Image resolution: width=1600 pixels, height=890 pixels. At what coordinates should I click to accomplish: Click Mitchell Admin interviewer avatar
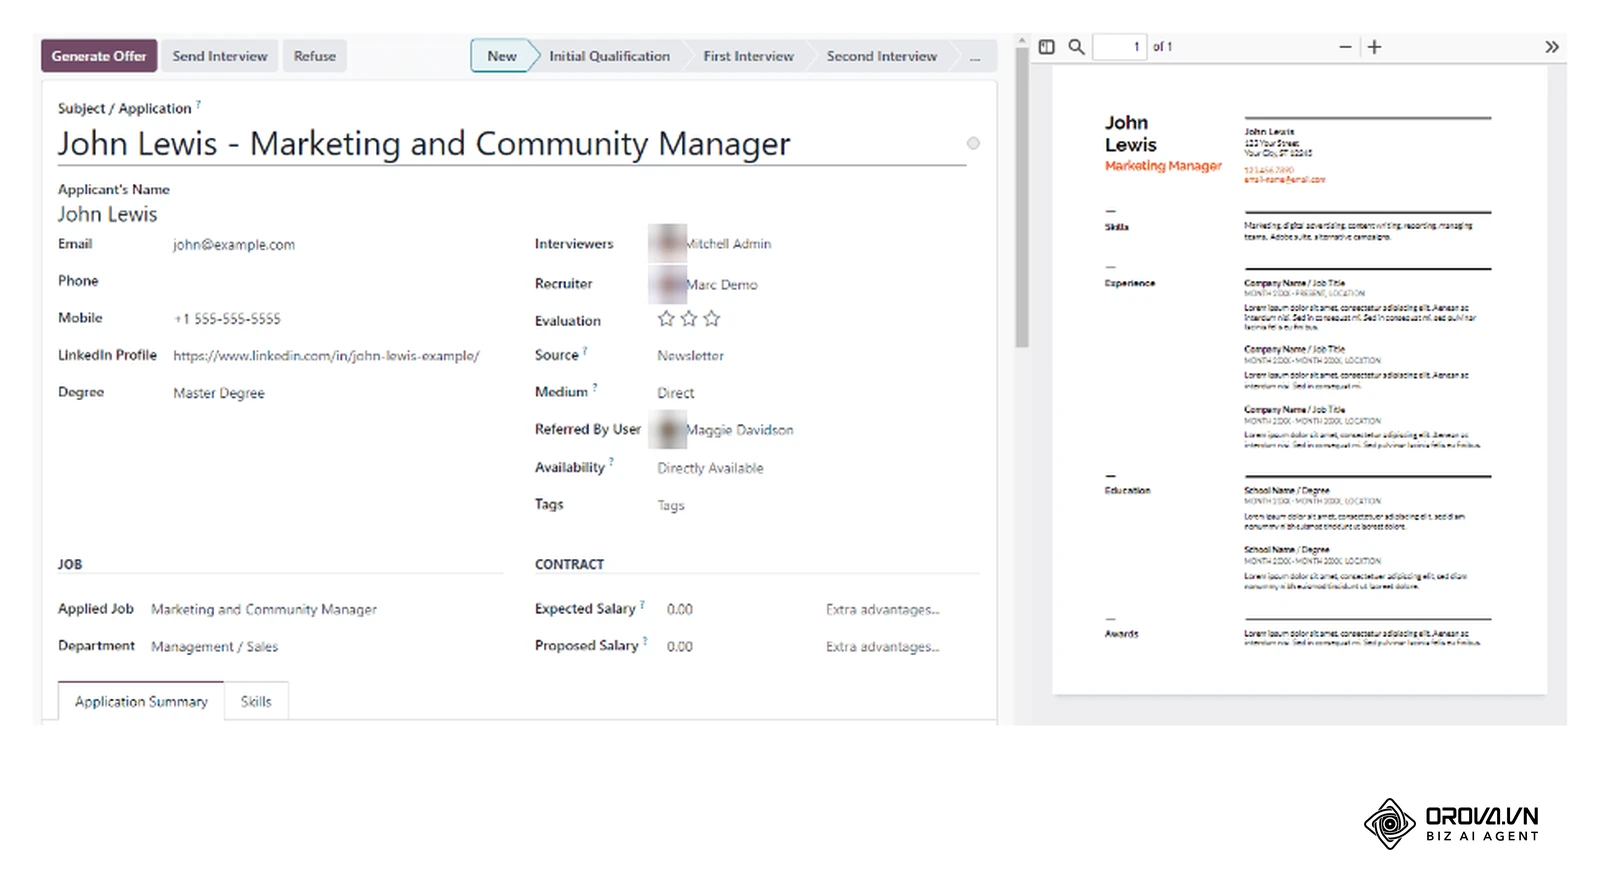click(x=667, y=243)
